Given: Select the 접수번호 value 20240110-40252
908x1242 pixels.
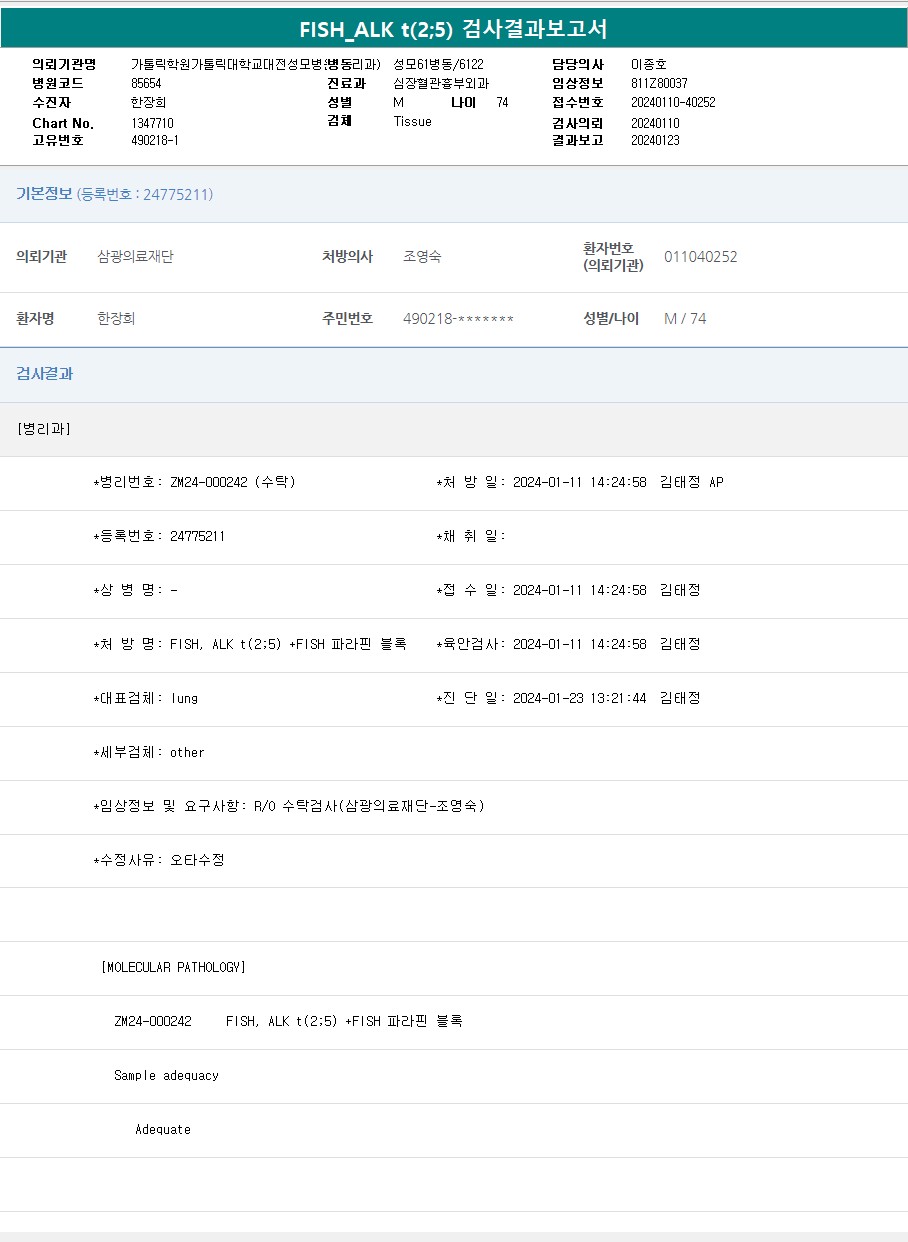Looking at the screenshot, I should pyautogui.click(x=673, y=103).
